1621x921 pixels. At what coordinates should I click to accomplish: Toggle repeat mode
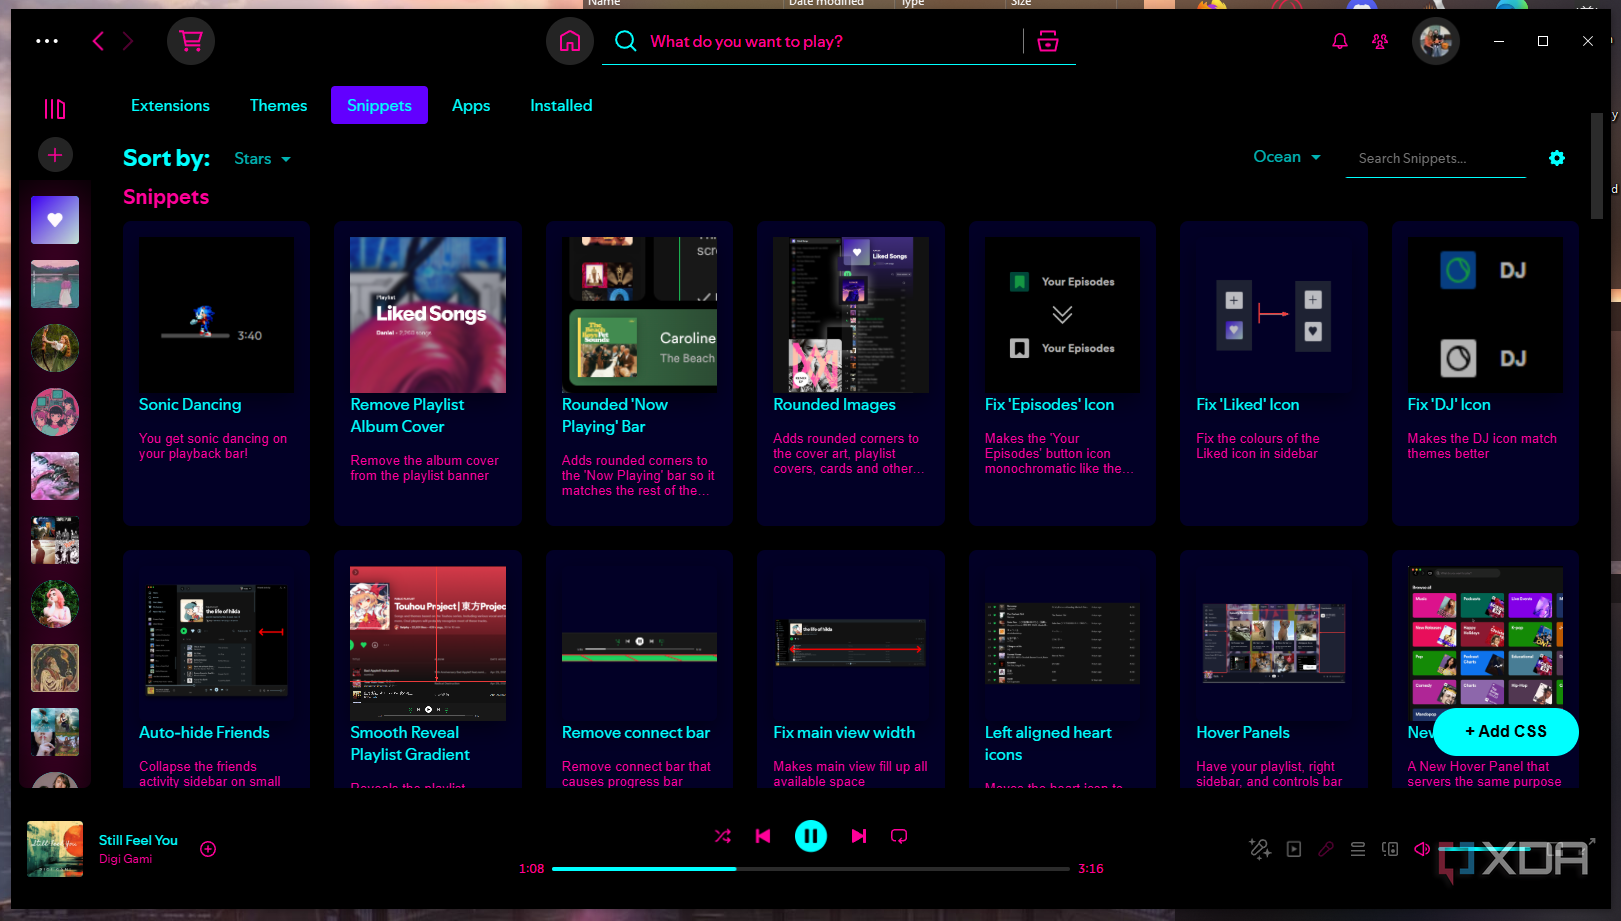pyautogui.click(x=899, y=836)
